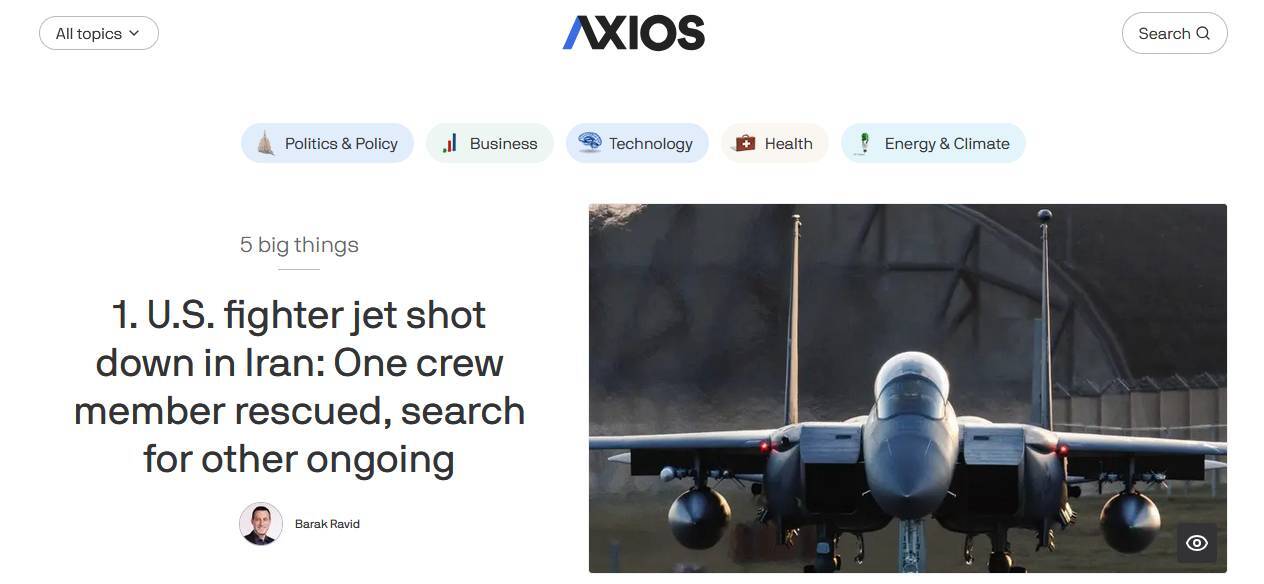Click the Capitol building icon beside Politics & Policy
The height and width of the screenshot is (584, 1264).
[x=265, y=143]
